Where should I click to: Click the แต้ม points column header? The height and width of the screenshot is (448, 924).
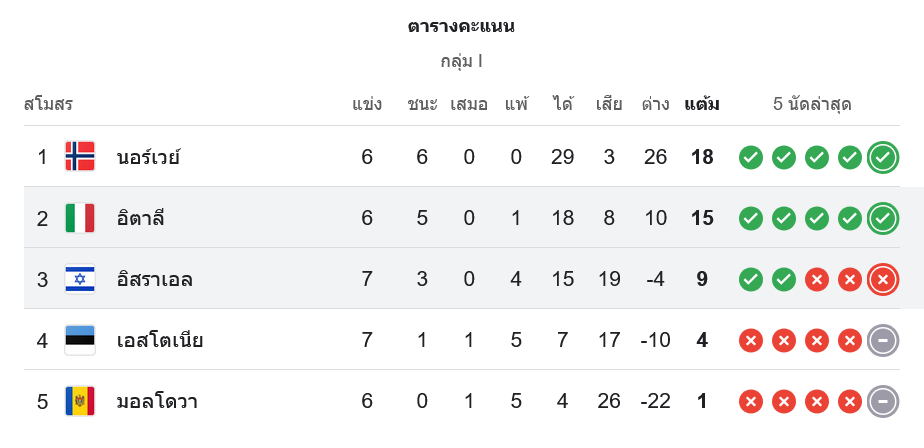702,104
